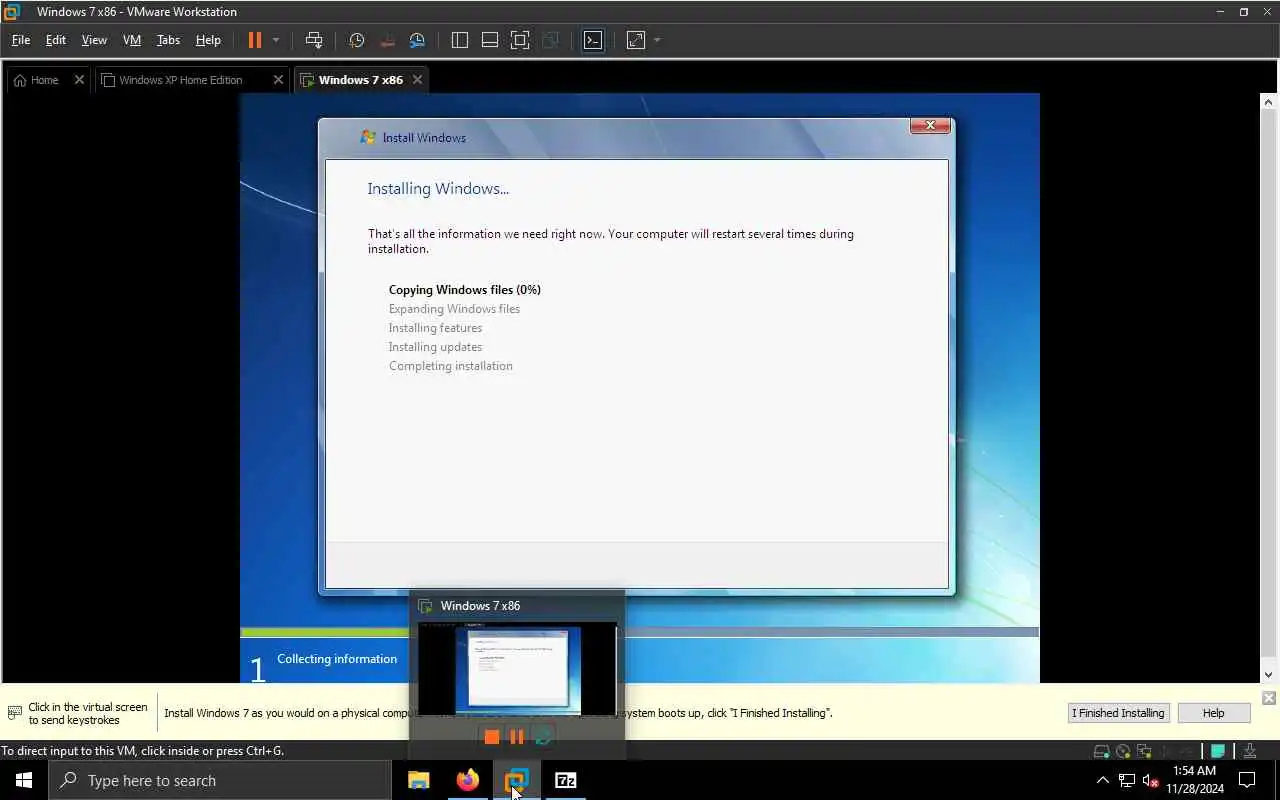Open the View menu
Screen dimensions: 1280x800
[x=94, y=40]
